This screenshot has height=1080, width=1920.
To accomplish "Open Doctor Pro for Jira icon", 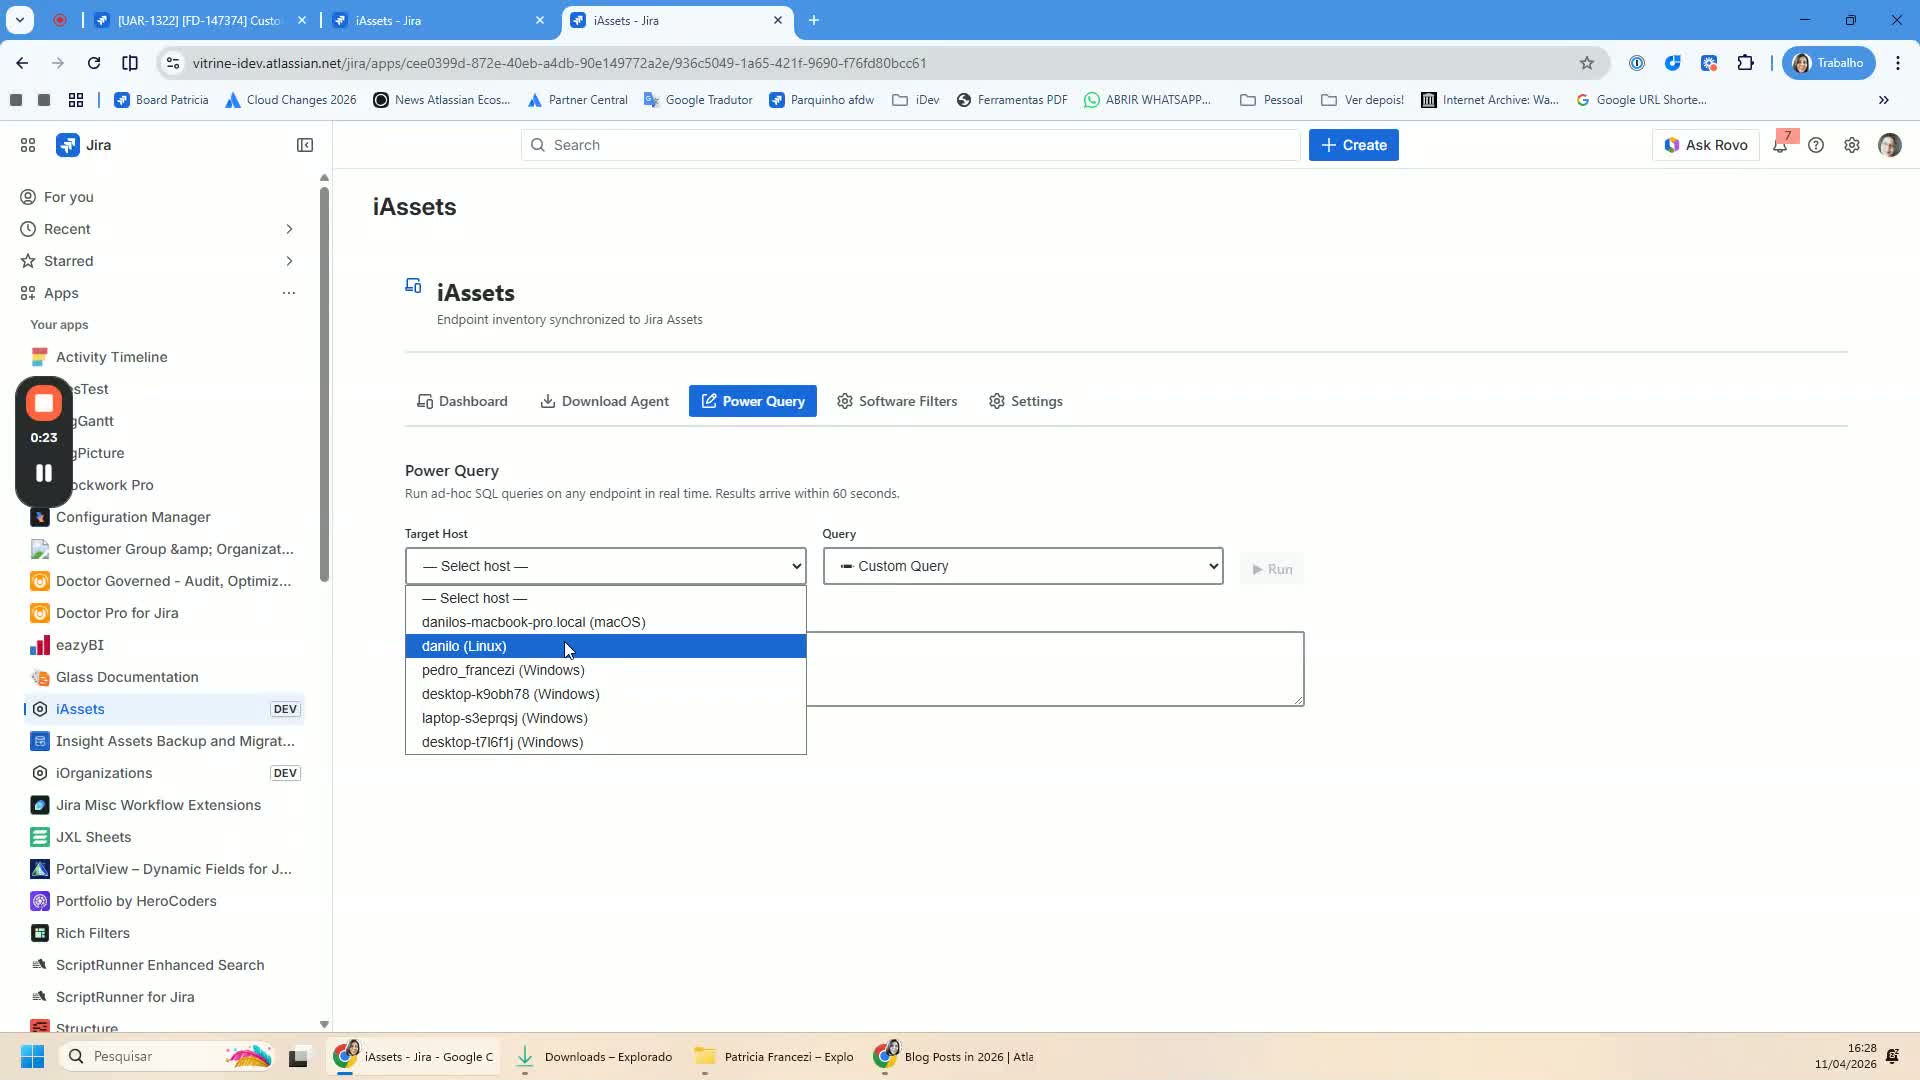I will pyautogui.click(x=40, y=613).
